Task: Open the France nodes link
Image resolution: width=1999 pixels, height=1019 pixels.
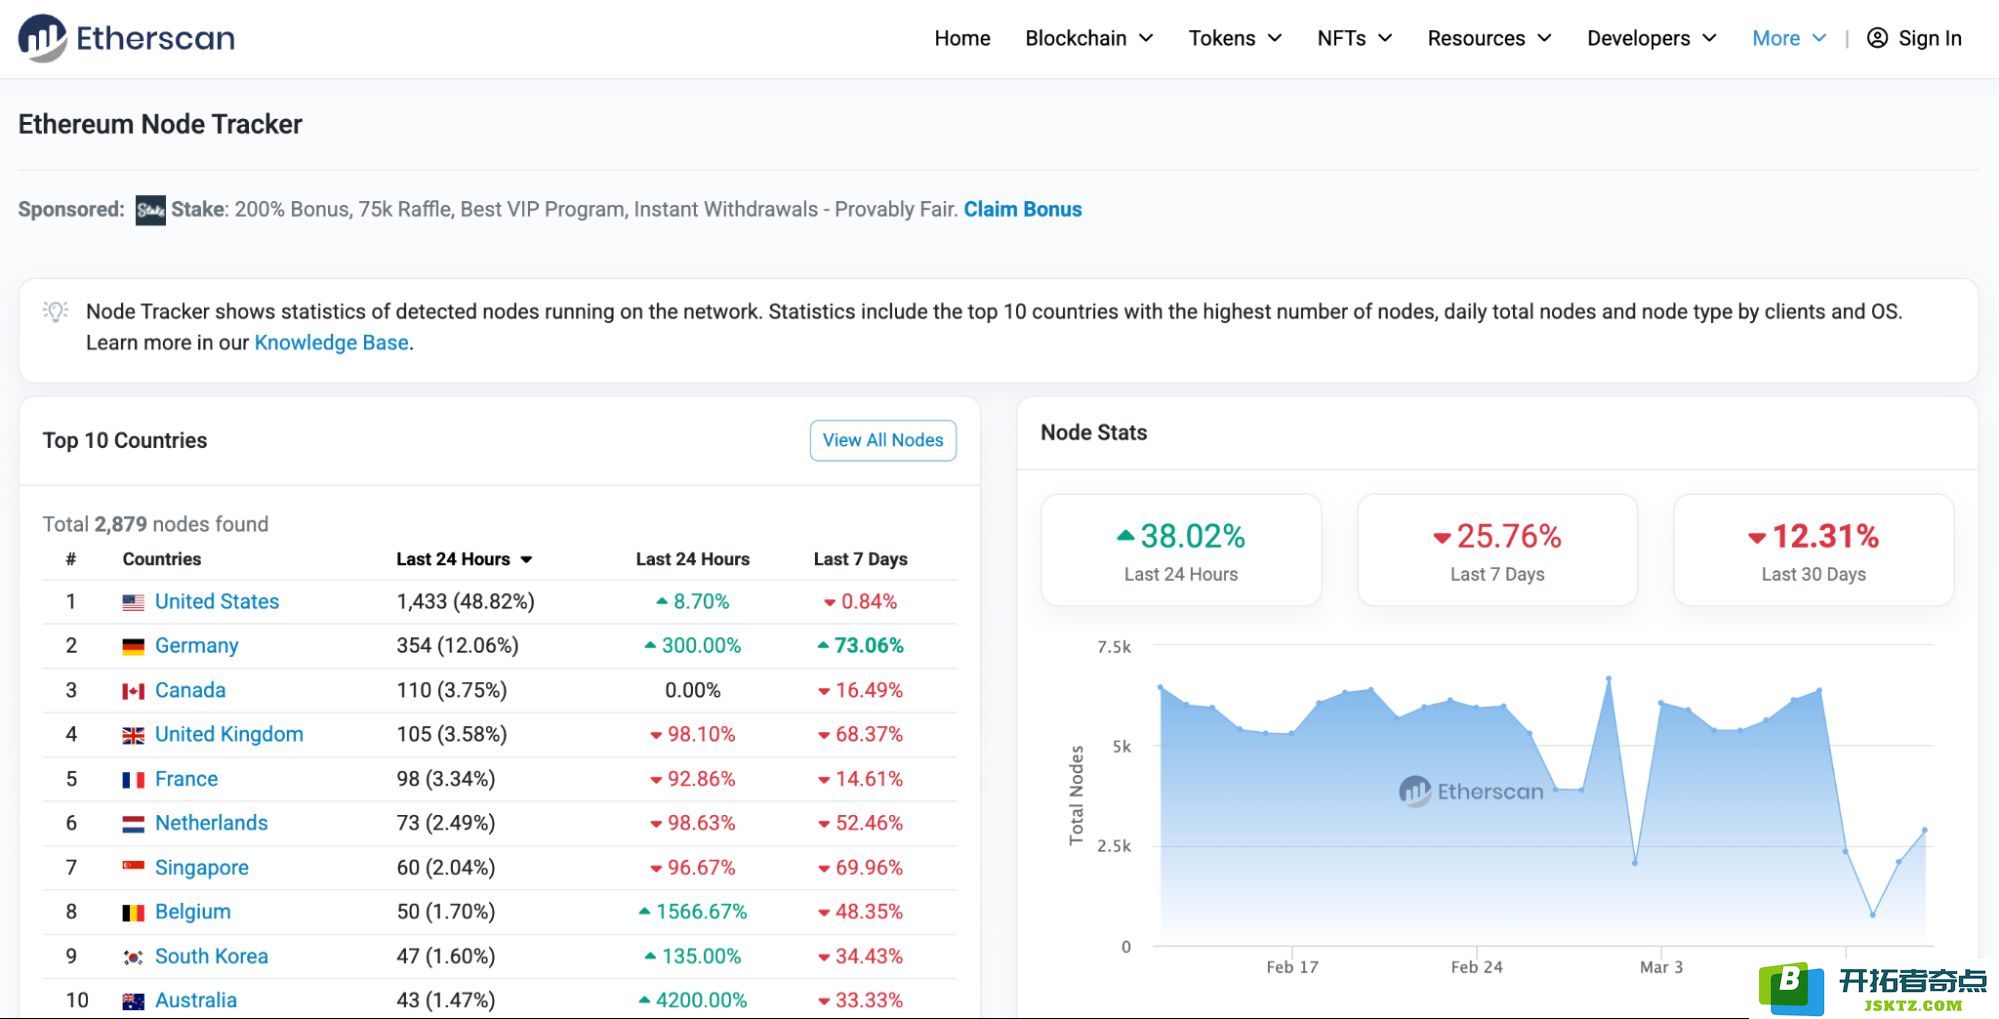Action: (186, 778)
